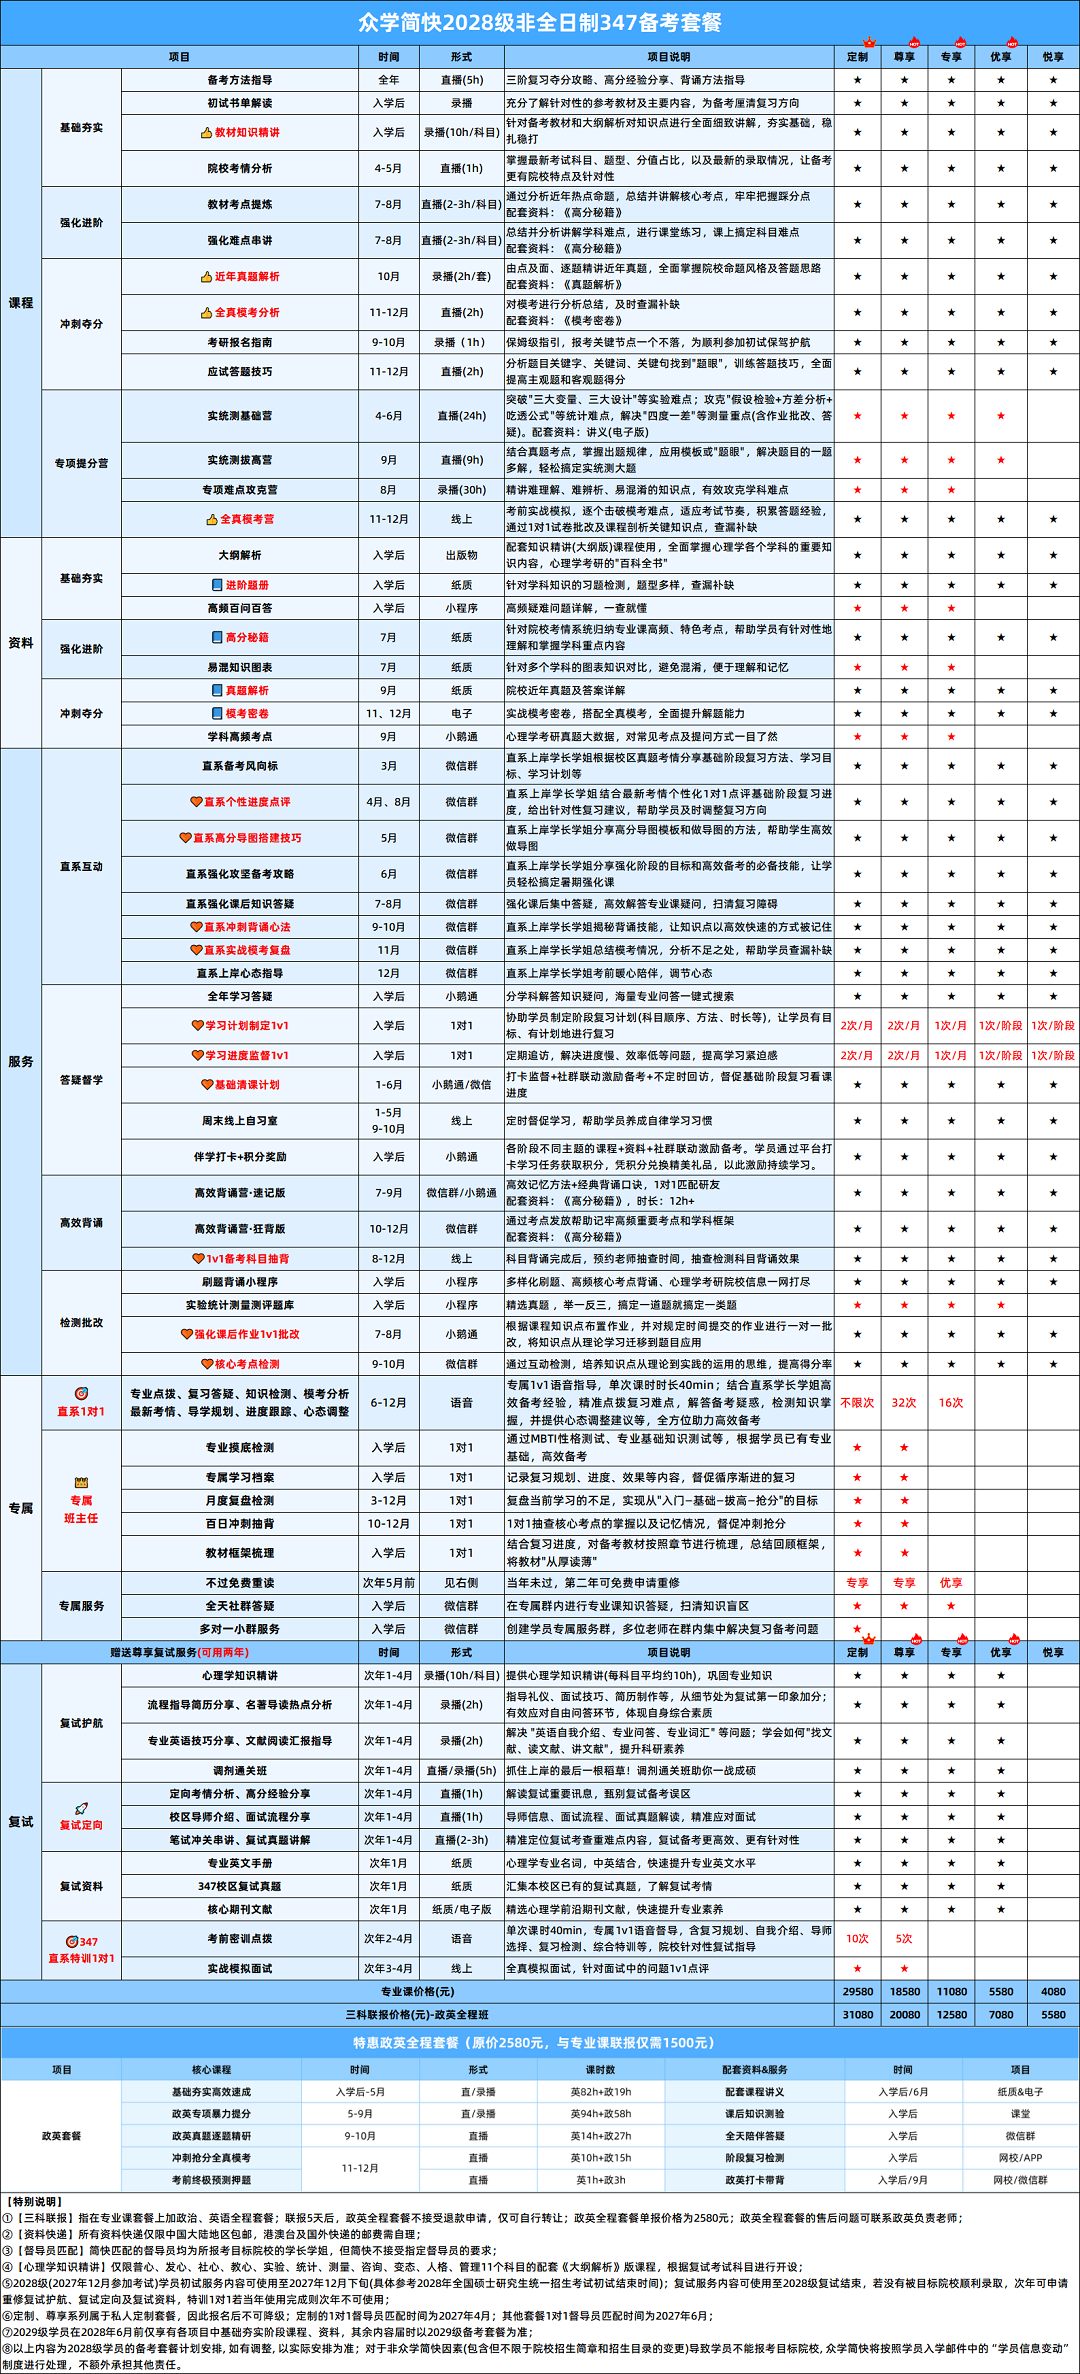
Task: Select the top 悦享 column header
Action: (1053, 57)
